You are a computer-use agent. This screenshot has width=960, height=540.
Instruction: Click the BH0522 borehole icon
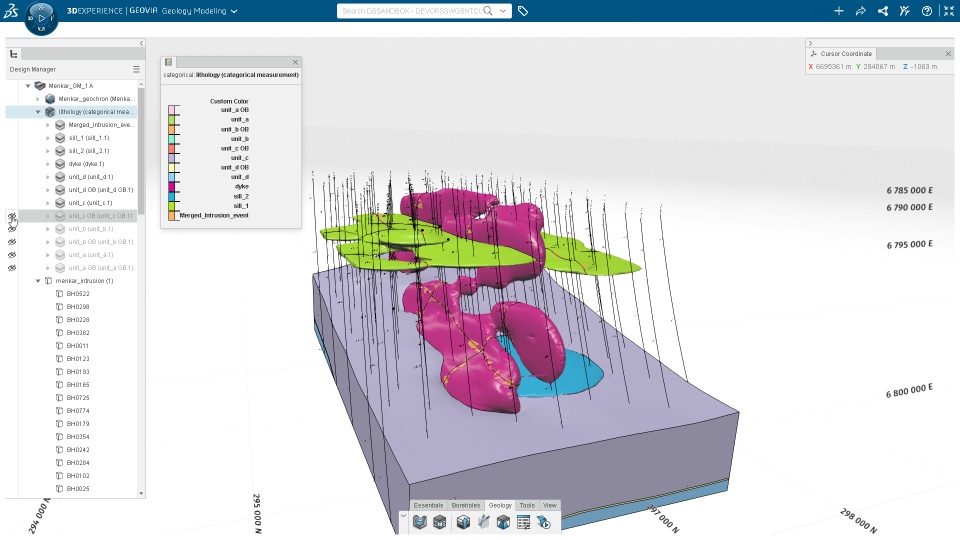[x=59, y=294]
